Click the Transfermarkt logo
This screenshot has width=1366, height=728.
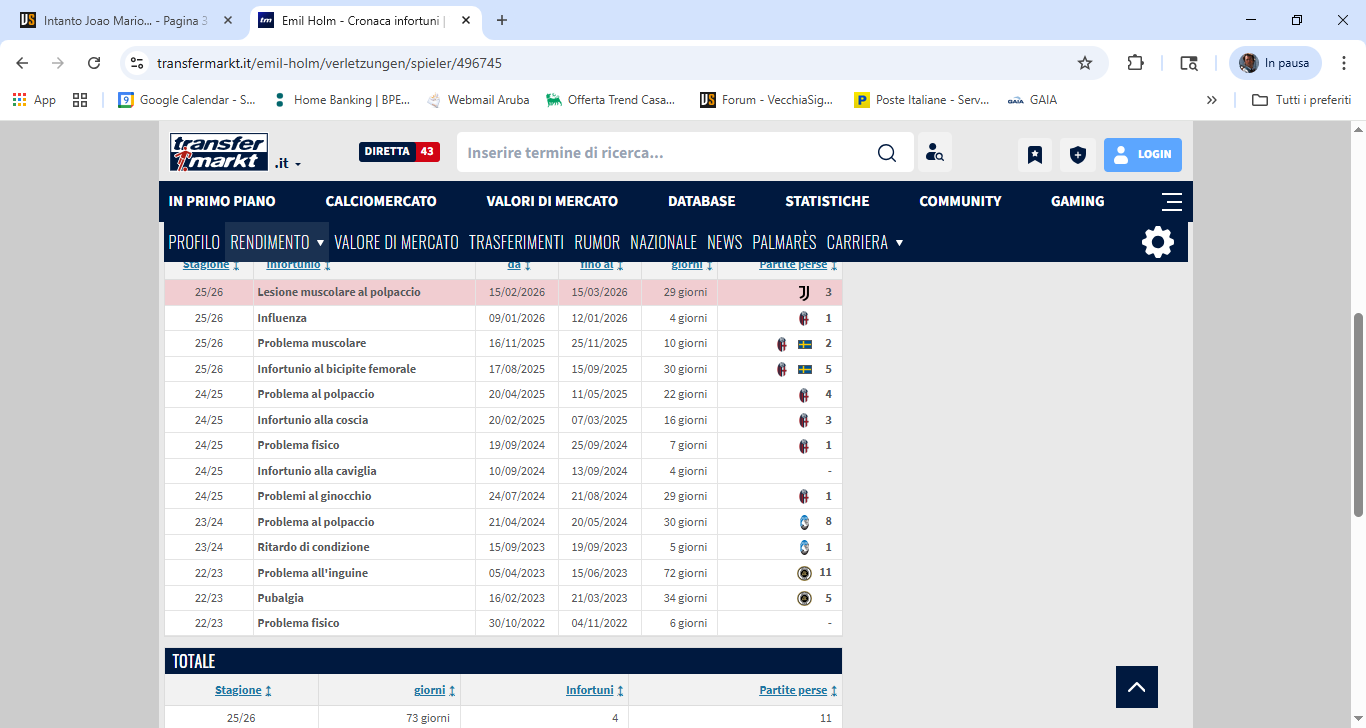click(x=218, y=152)
